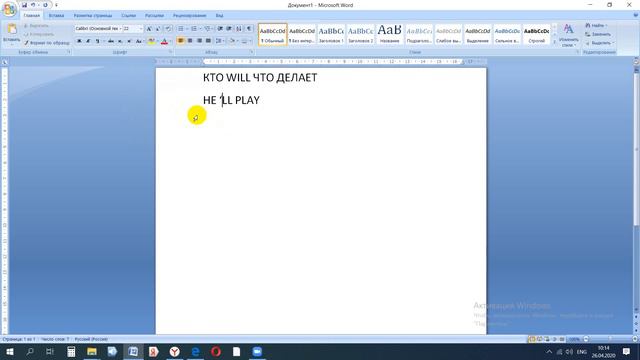This screenshot has height=360, width=640.
Task: Open Calculator from the taskbar
Action: [71, 351]
